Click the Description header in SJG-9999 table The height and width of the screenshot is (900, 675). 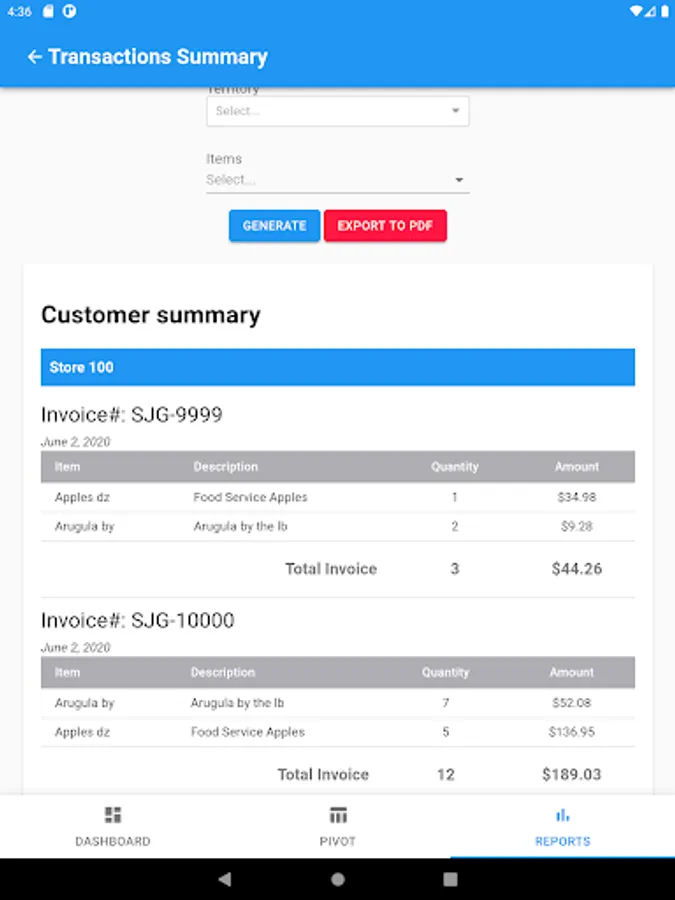click(x=226, y=467)
